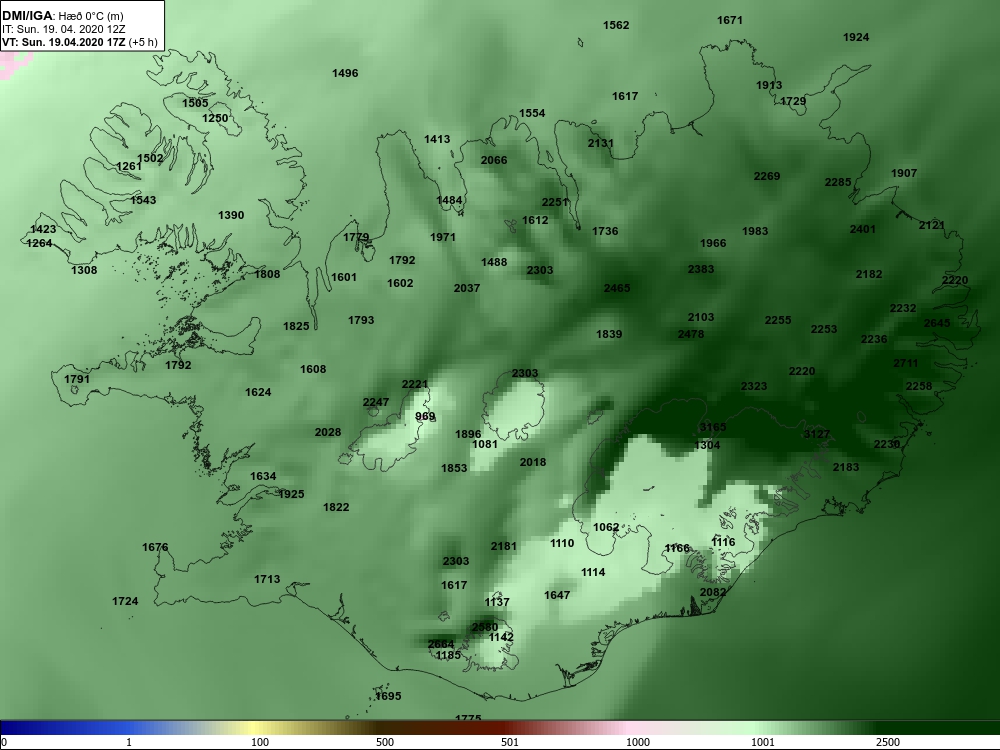Click the legend label 1000
The width and height of the screenshot is (1000, 750).
[x=638, y=742]
